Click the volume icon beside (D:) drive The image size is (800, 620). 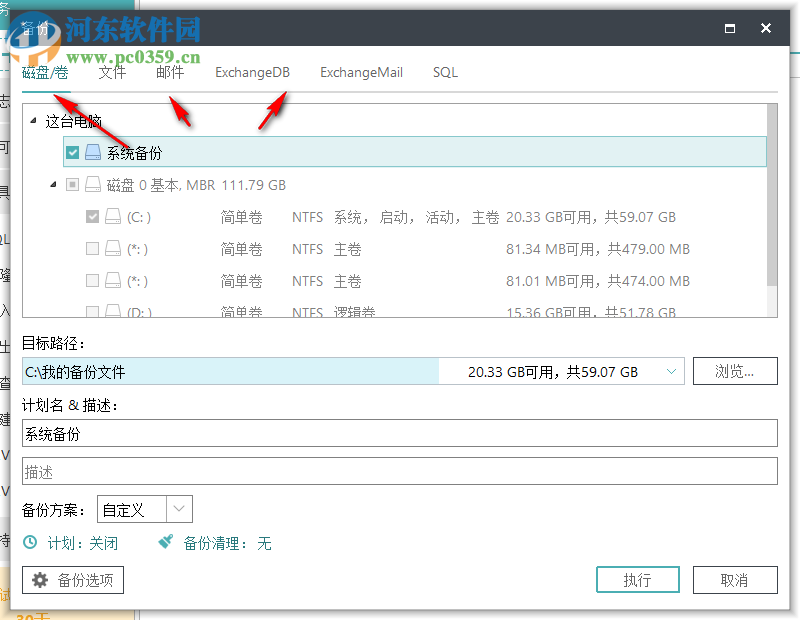point(111,312)
